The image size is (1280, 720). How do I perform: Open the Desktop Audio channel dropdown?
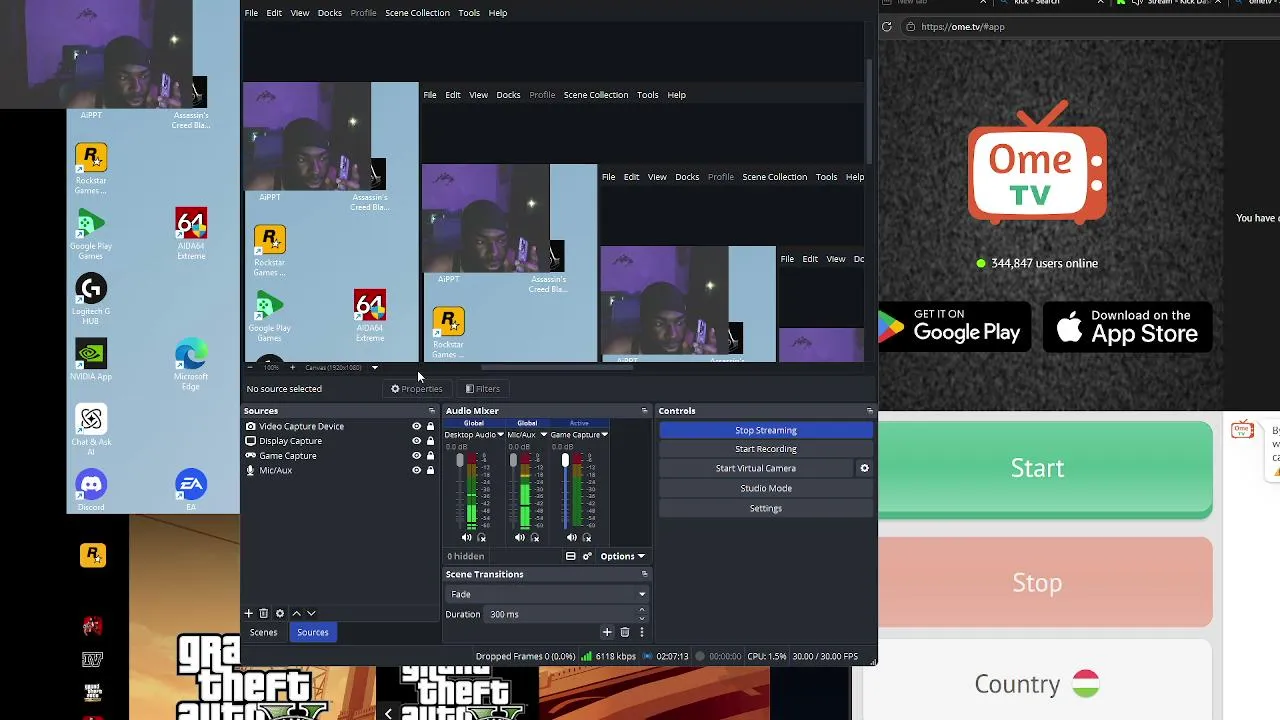pyautogui.click(x=500, y=435)
